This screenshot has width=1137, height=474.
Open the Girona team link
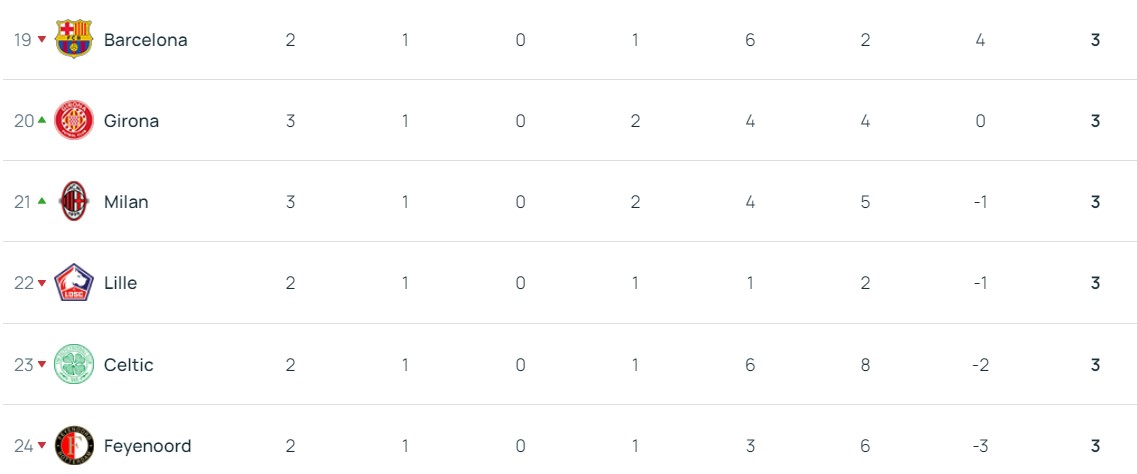tap(131, 121)
